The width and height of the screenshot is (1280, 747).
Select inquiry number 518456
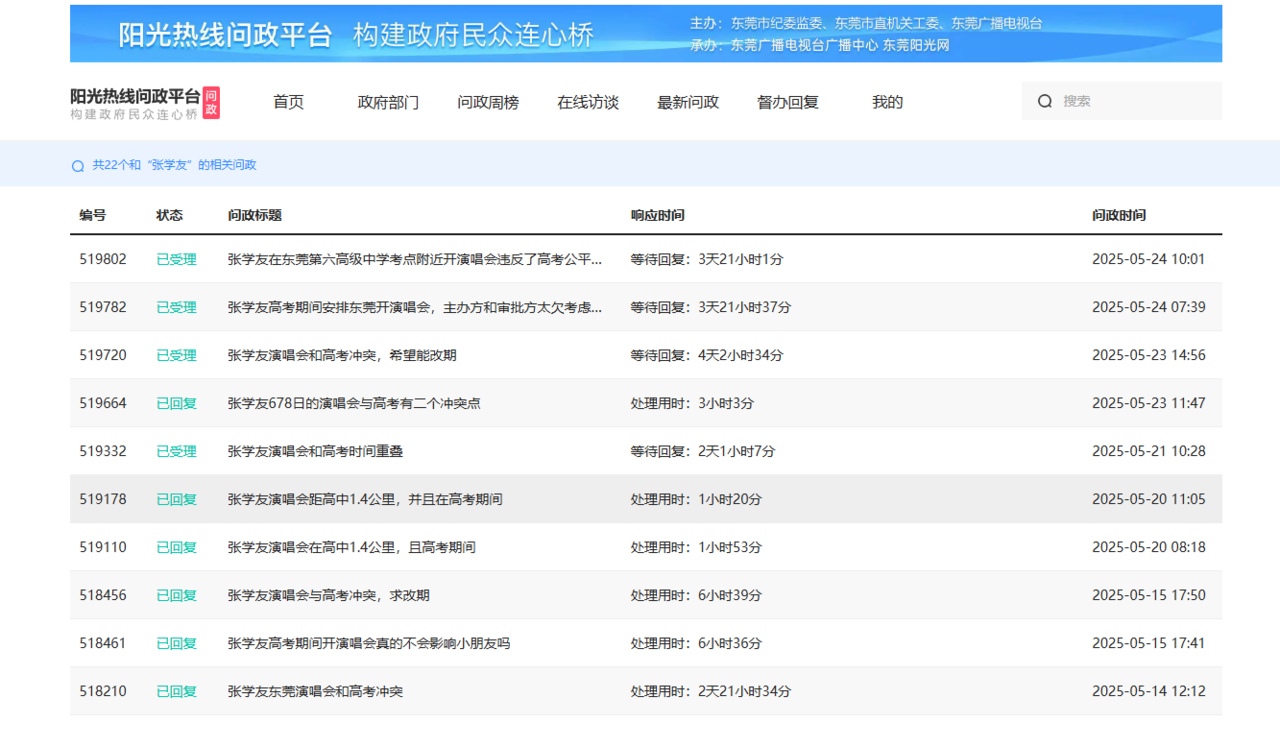pos(103,595)
